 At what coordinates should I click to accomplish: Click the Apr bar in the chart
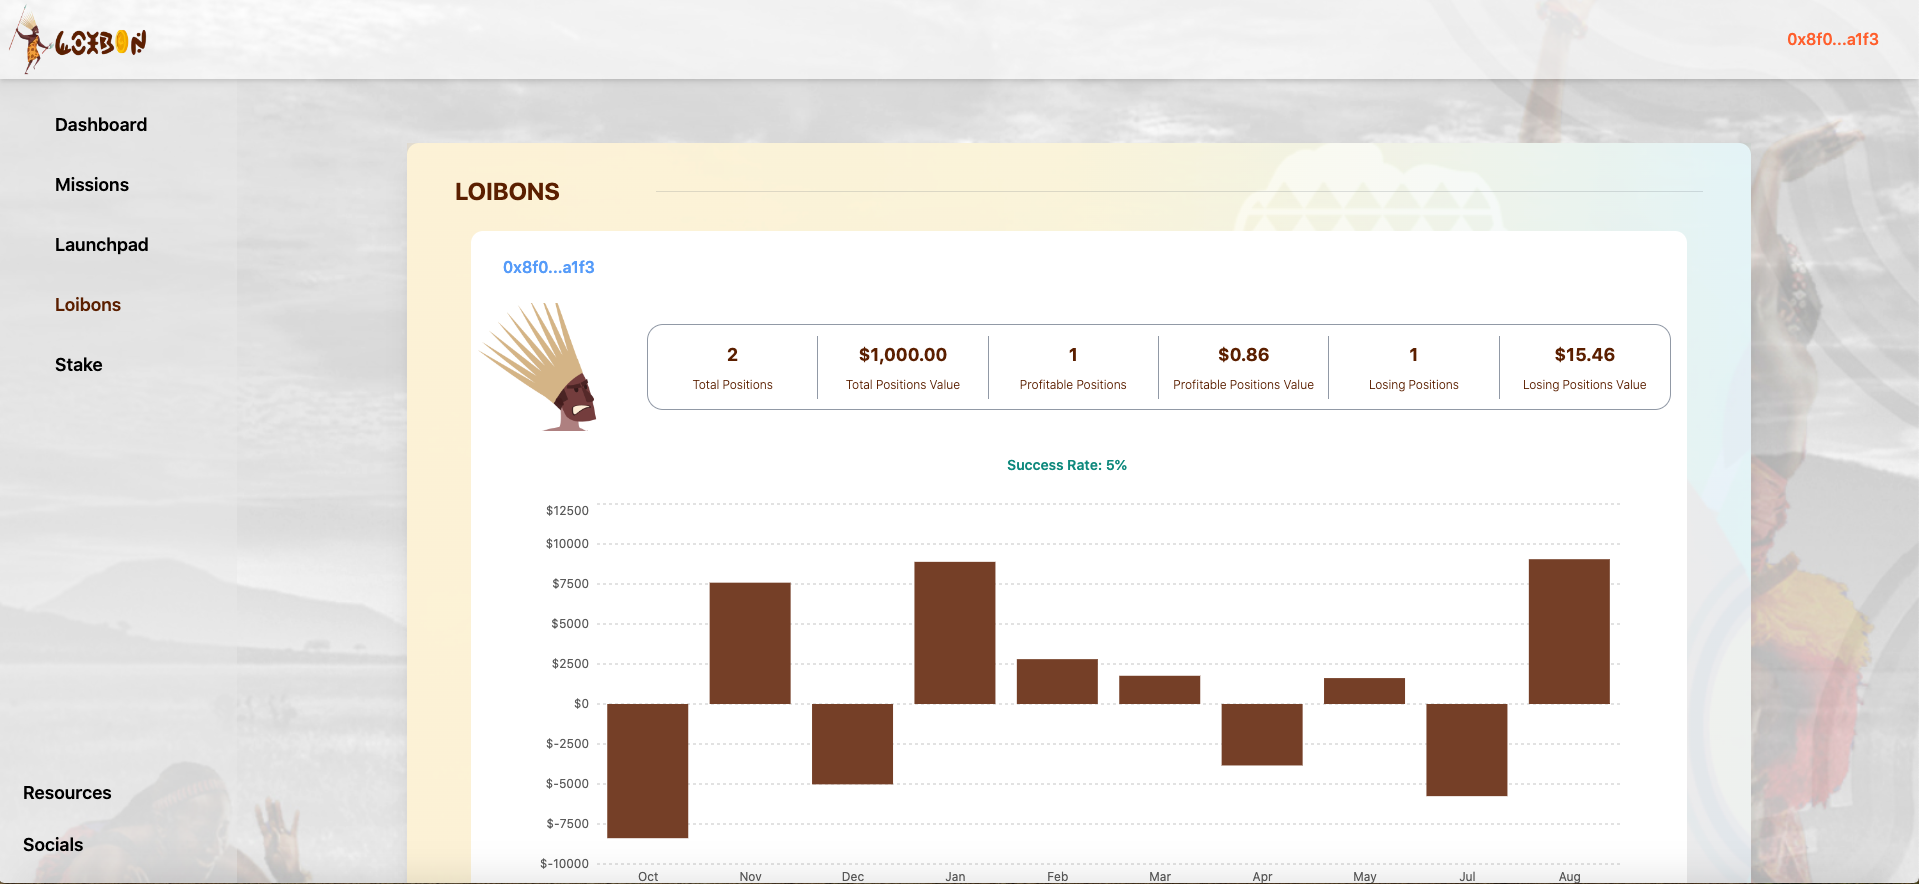coord(1262,735)
